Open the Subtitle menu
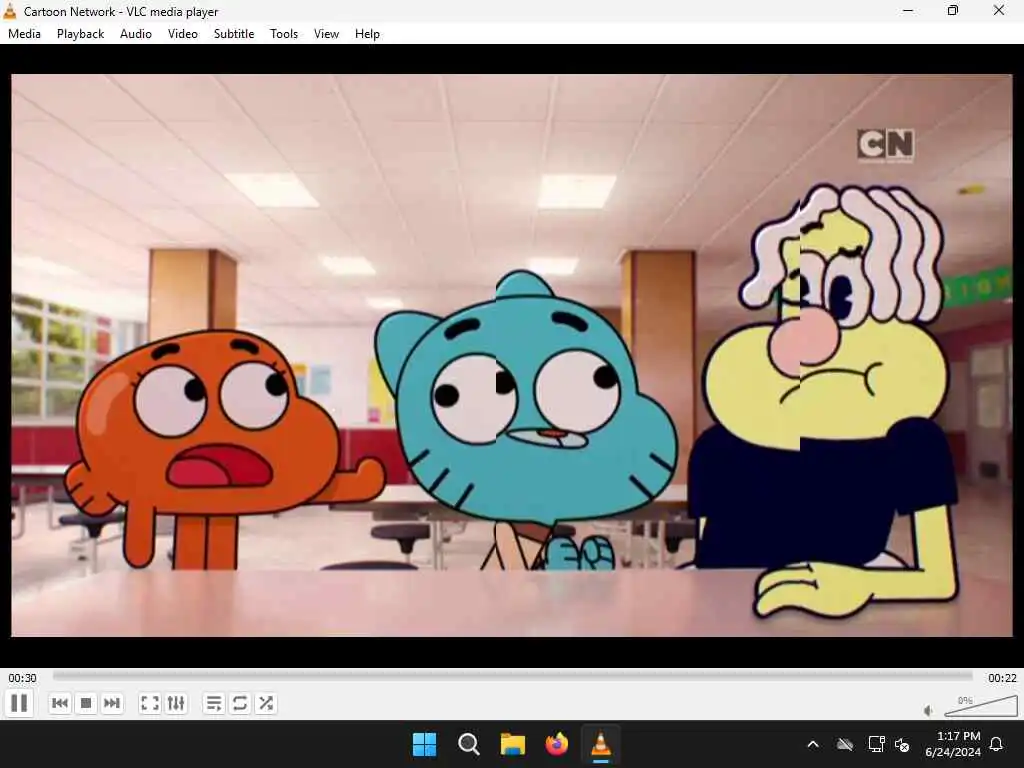 coord(234,34)
